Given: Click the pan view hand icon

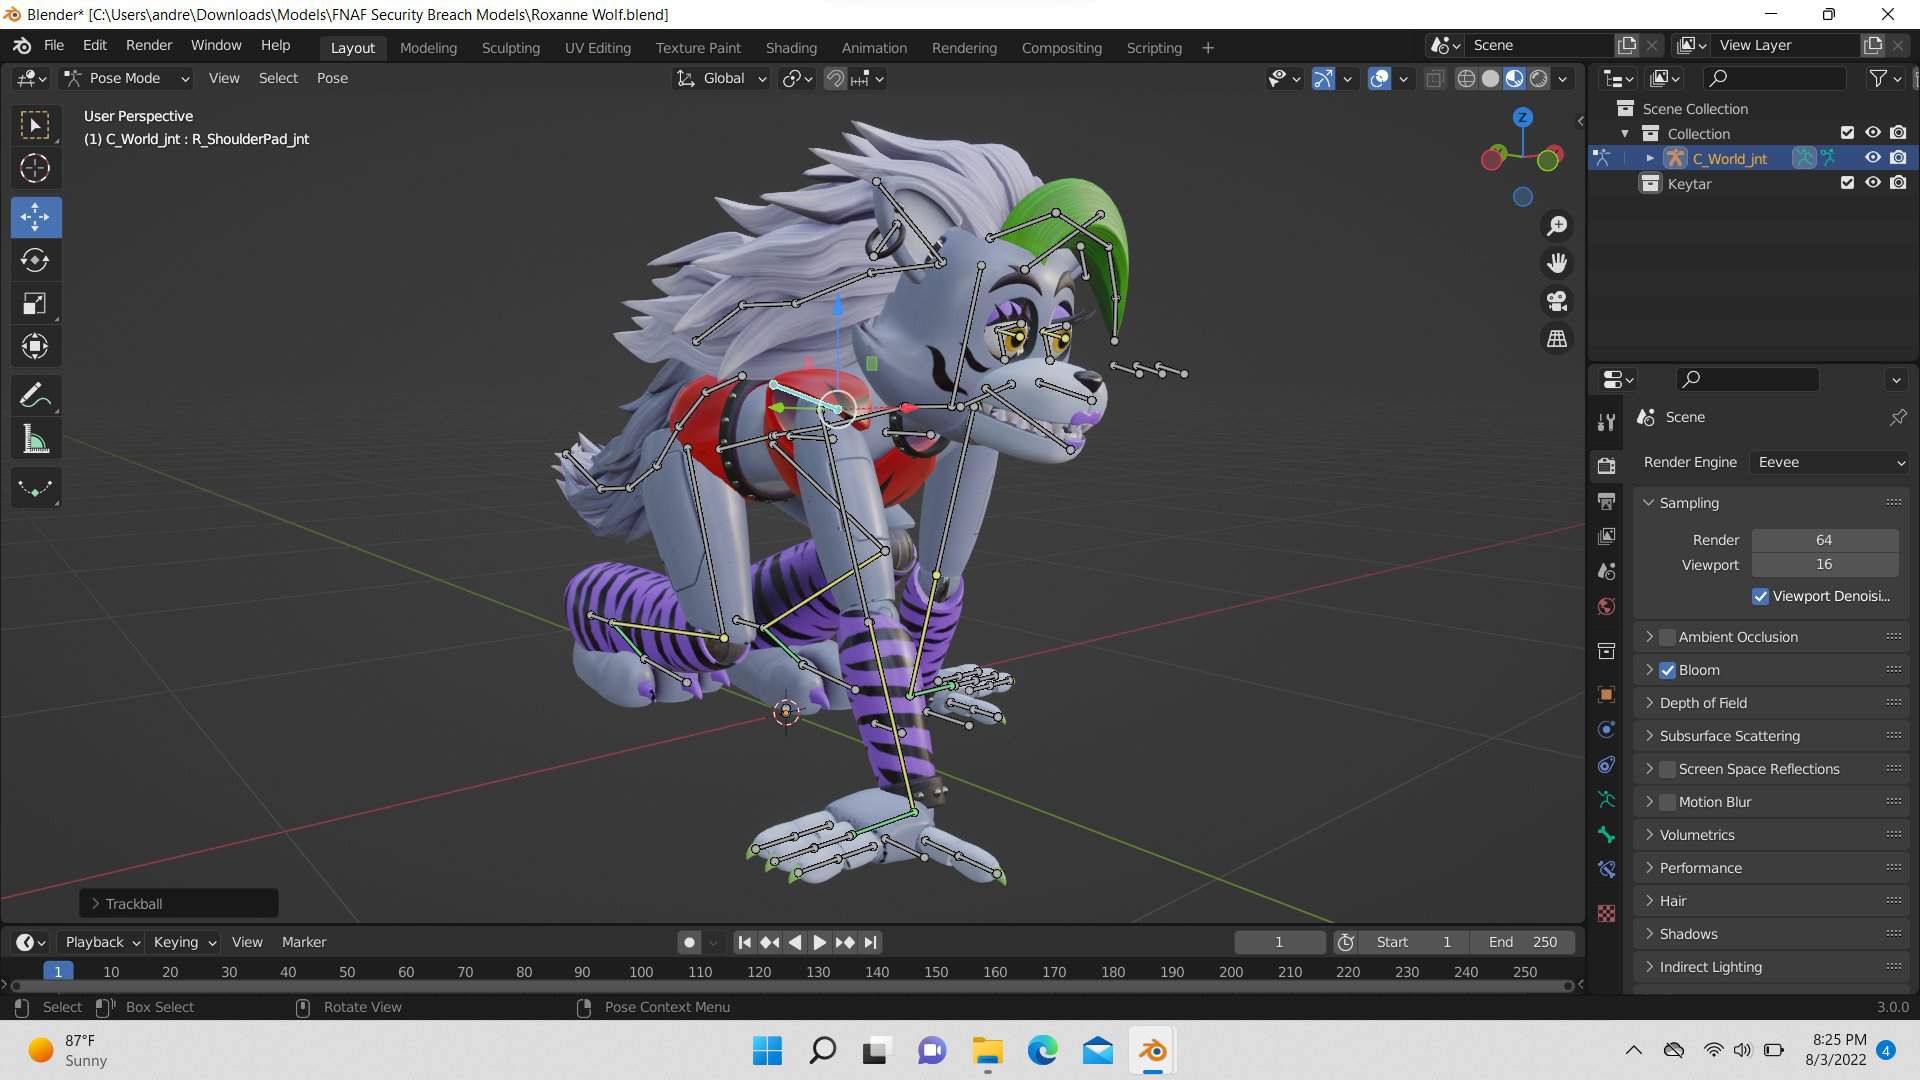Looking at the screenshot, I should (x=1557, y=263).
